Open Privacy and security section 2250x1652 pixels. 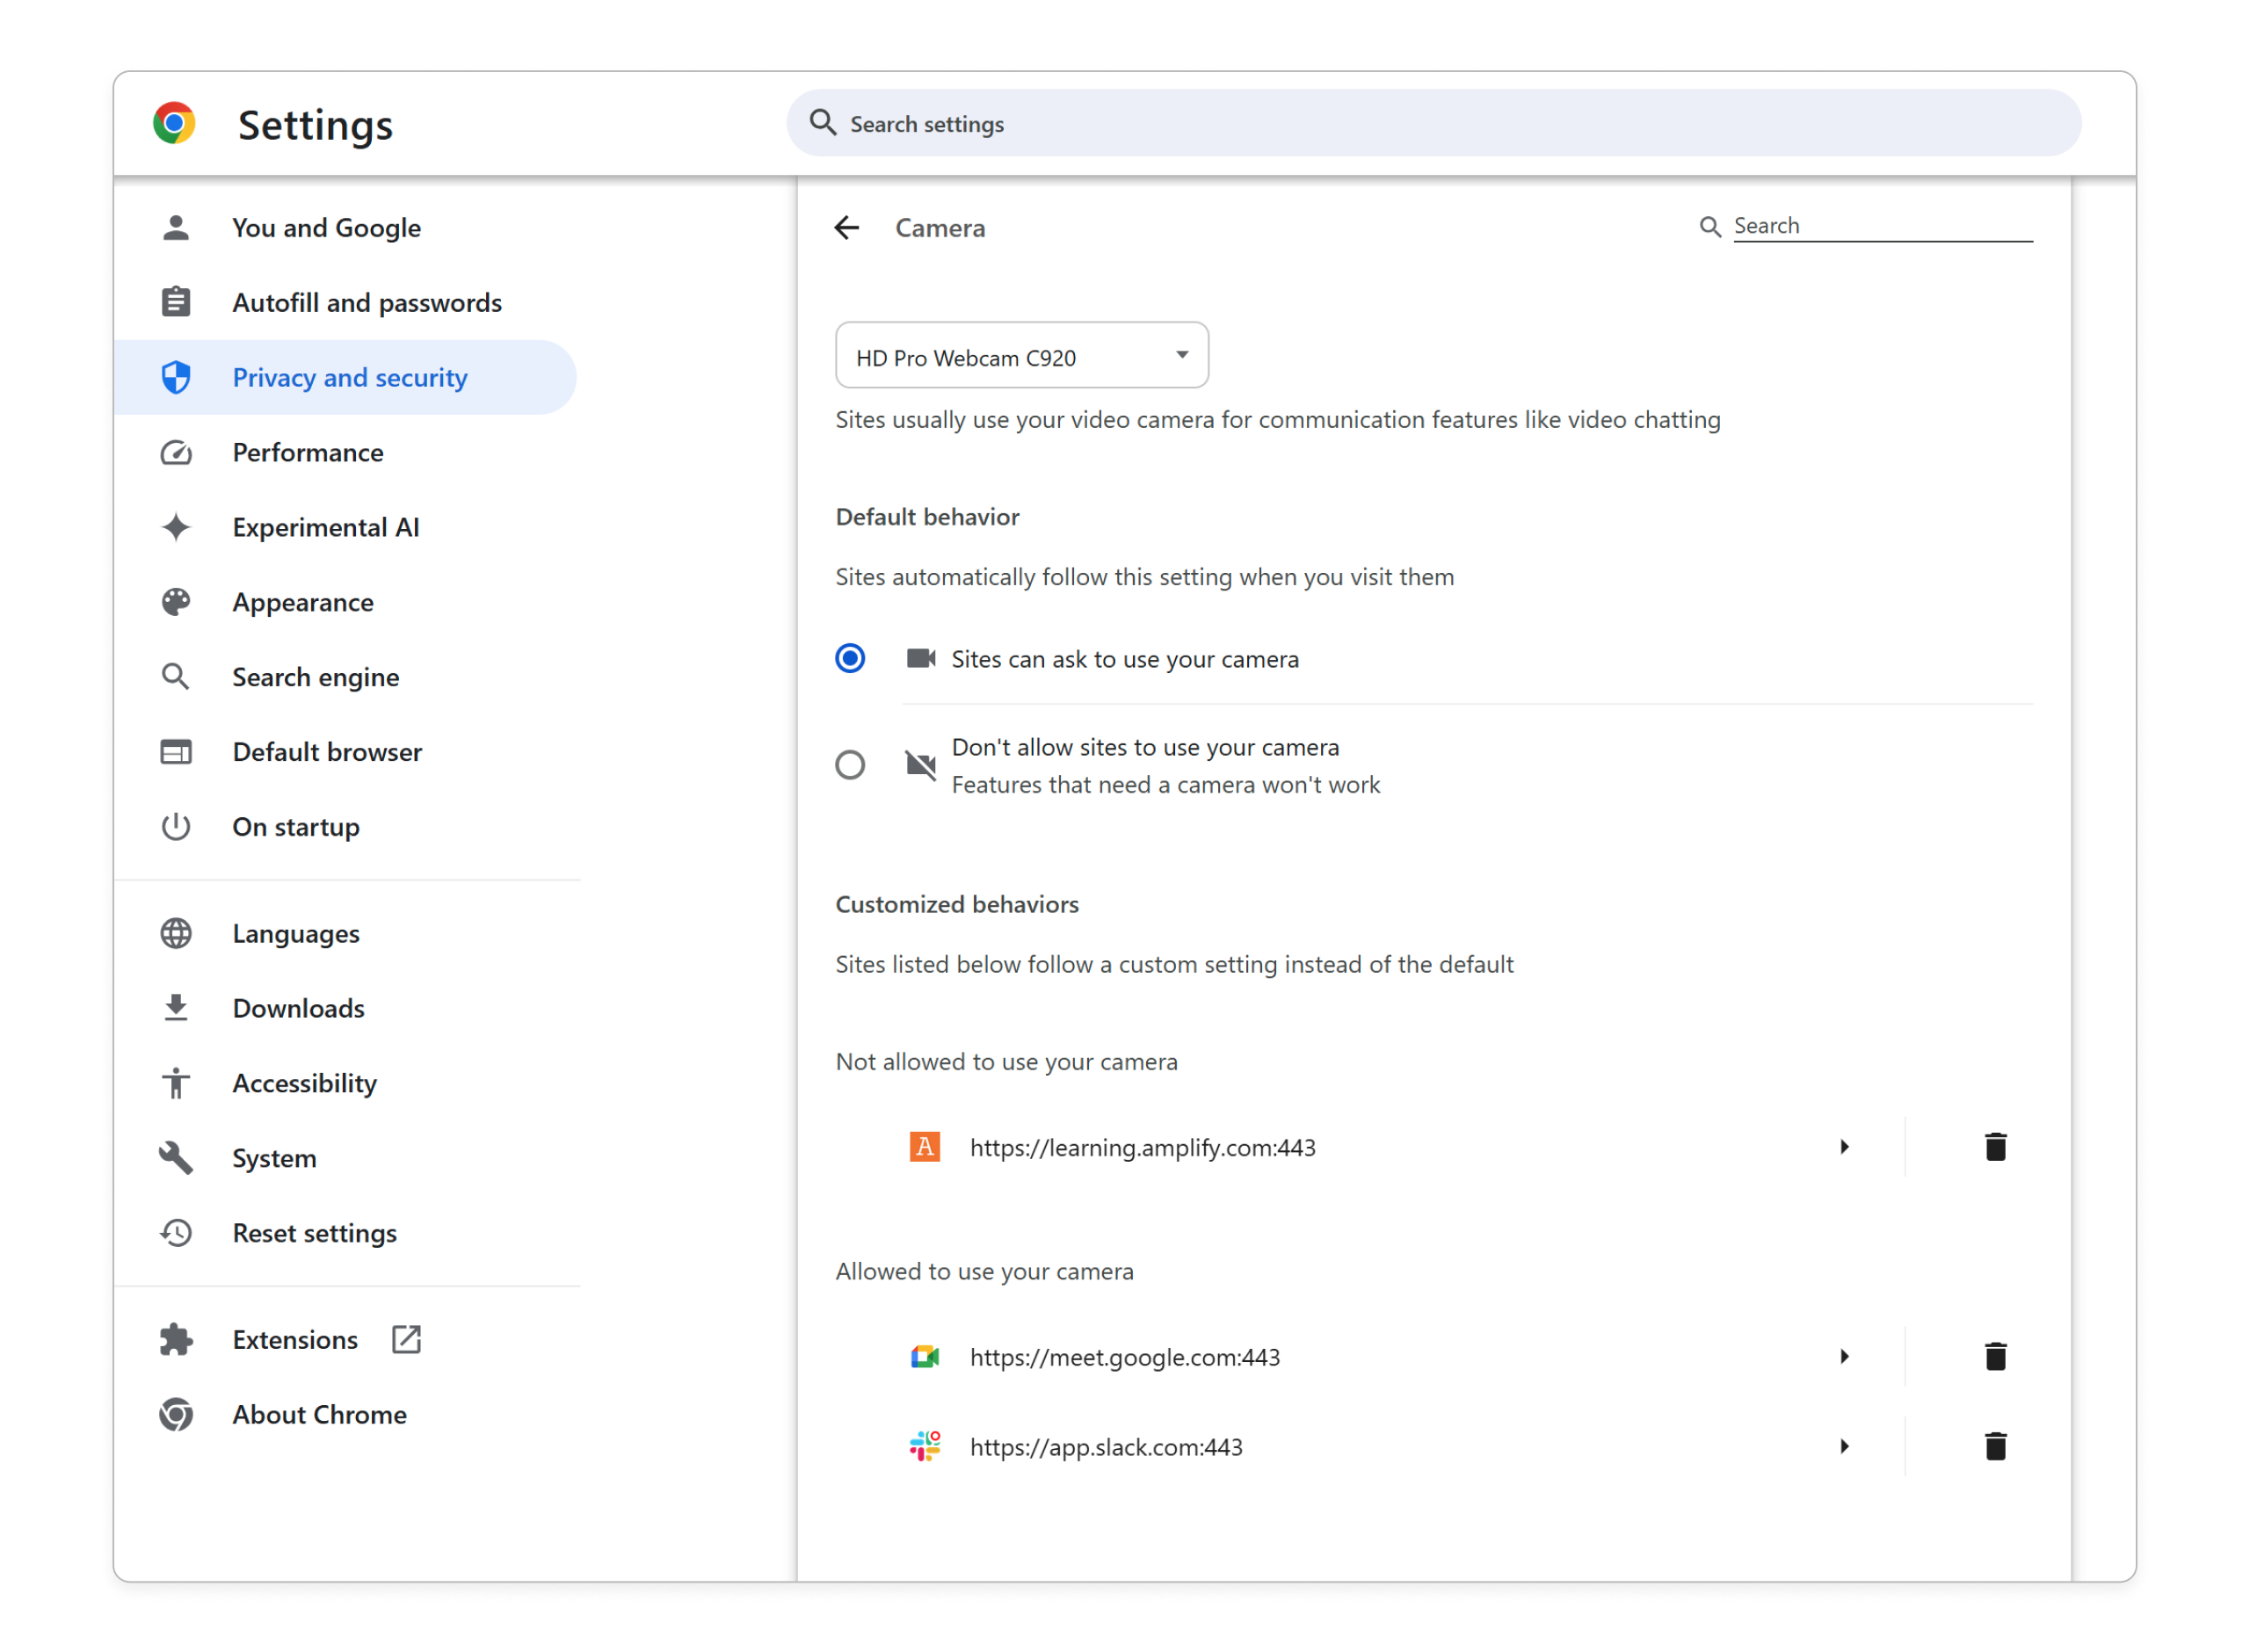tap(349, 378)
